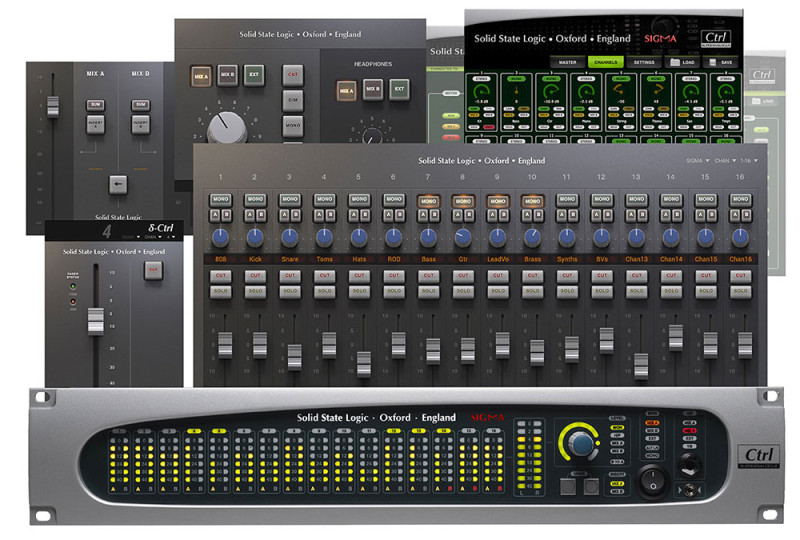This screenshot has width=800, height=540.
Task: Click the monitor MONO button
Action: 293,126
